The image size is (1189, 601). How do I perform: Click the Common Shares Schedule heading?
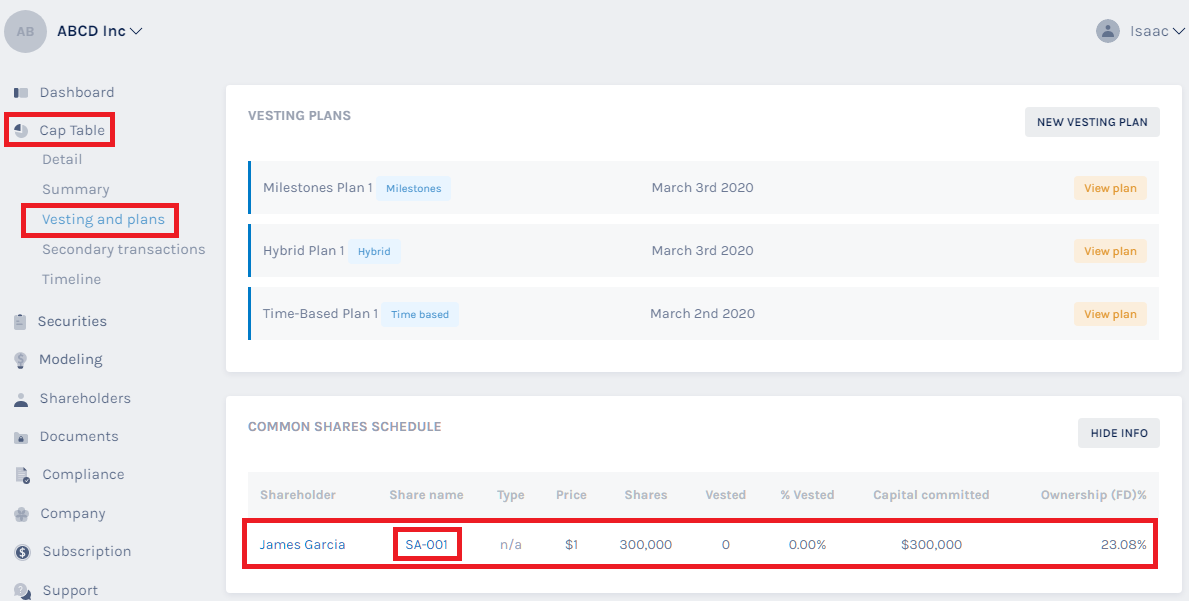pyautogui.click(x=344, y=427)
